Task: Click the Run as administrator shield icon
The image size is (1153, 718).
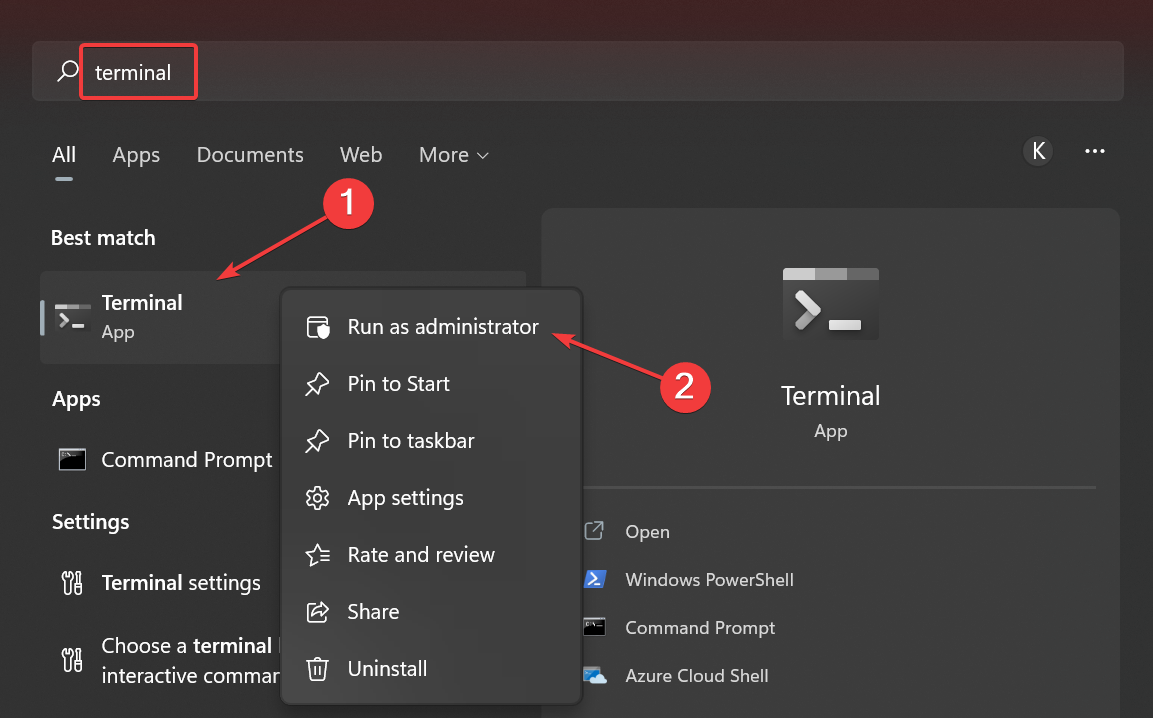Action: [x=318, y=327]
